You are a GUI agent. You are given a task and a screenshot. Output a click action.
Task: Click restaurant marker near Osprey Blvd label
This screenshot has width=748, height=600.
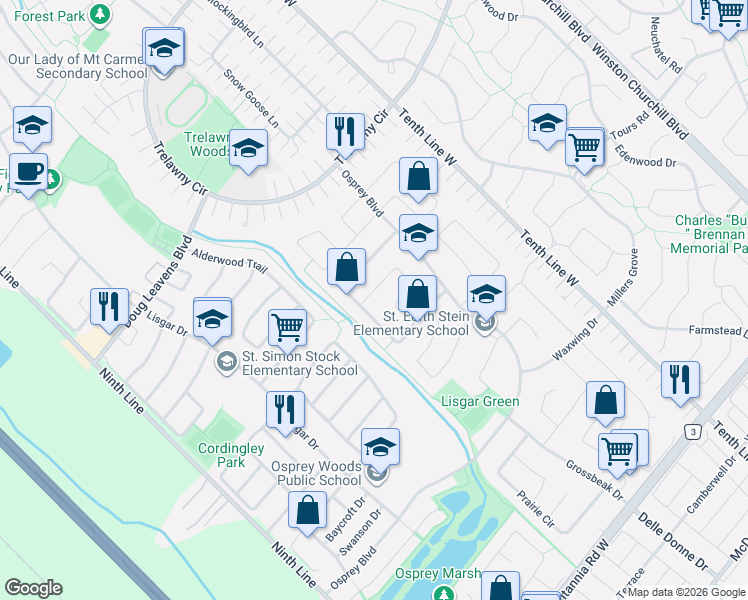345,133
